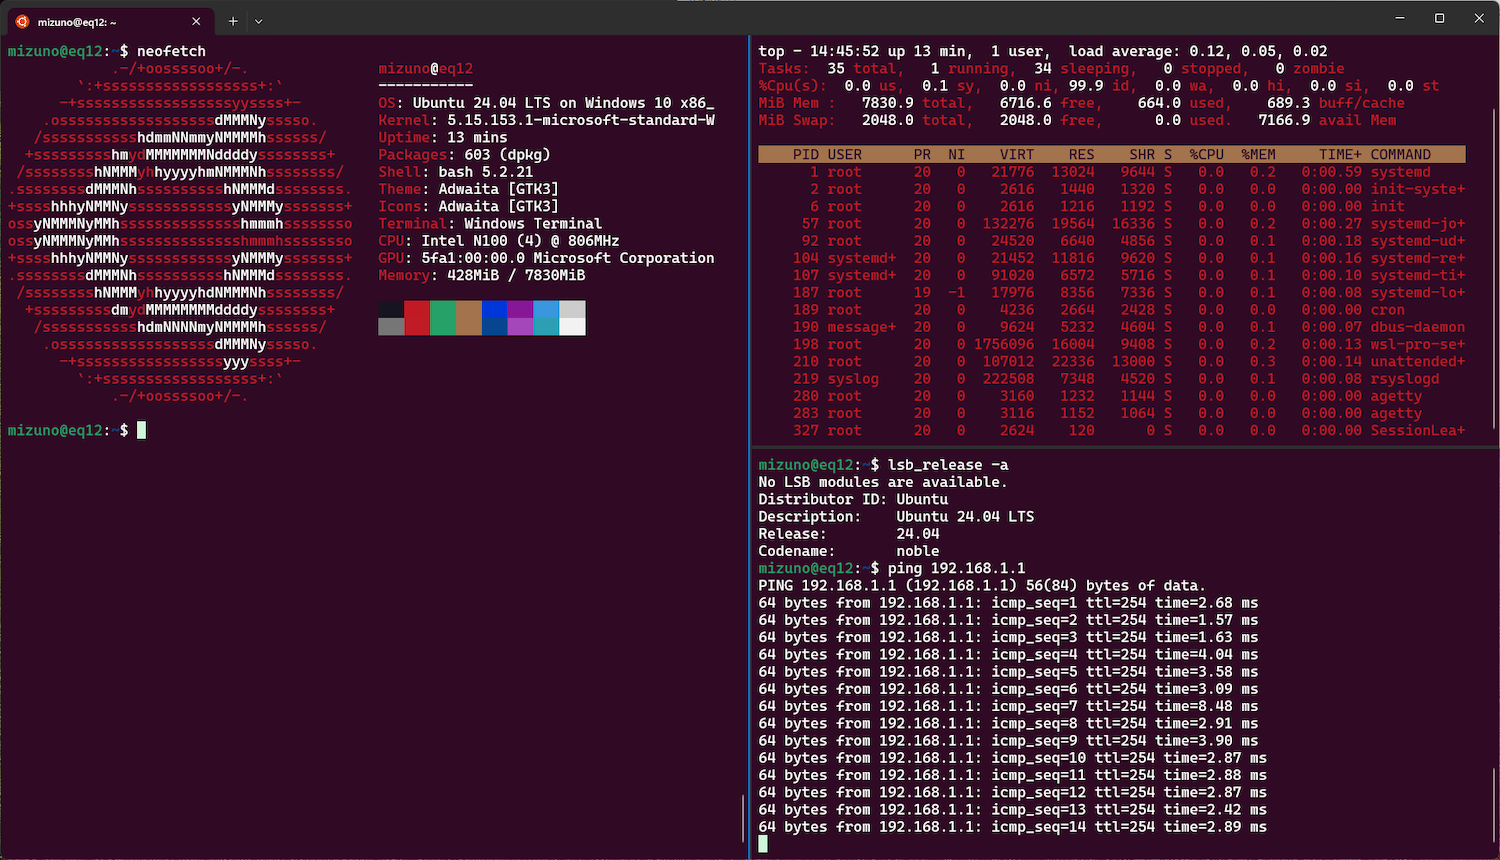Select the rsyslogd process row
The image size is (1500, 860).
[1112, 379]
